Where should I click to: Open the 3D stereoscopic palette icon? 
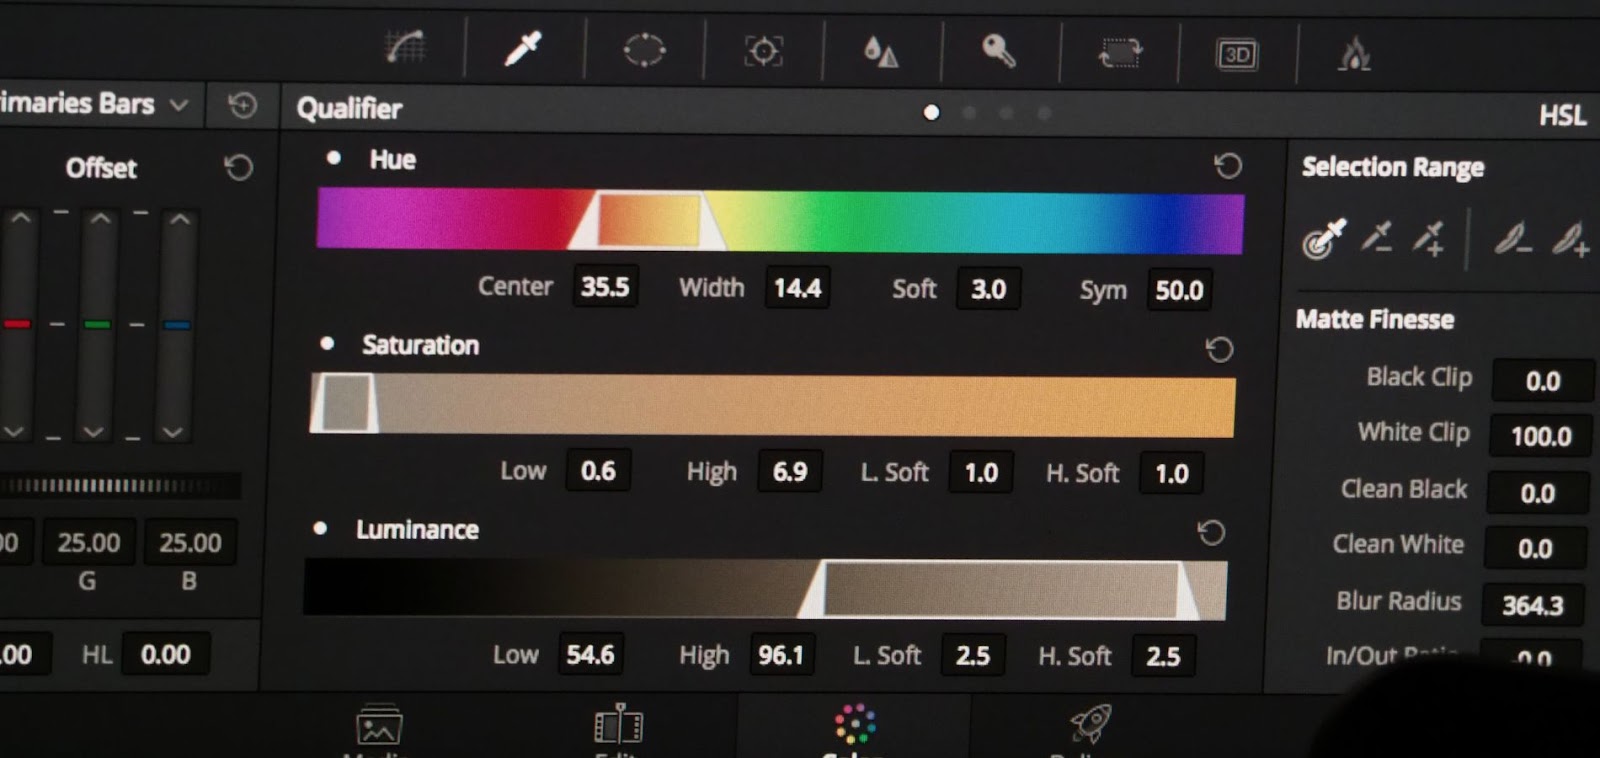[x=1237, y=54]
